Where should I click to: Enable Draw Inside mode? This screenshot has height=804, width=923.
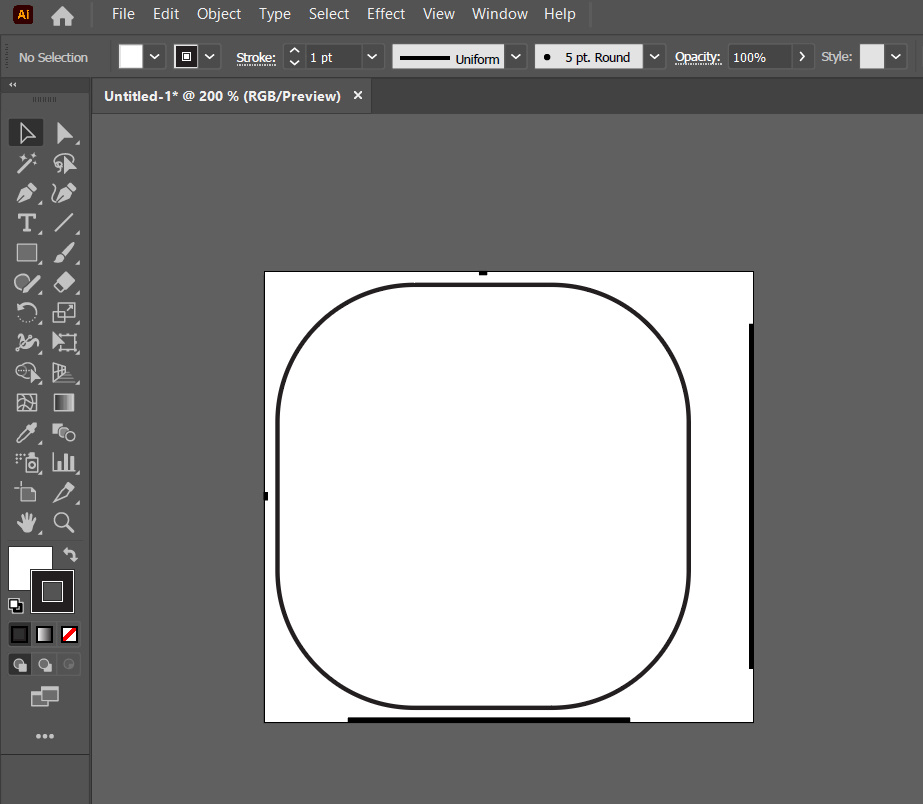tap(69, 665)
